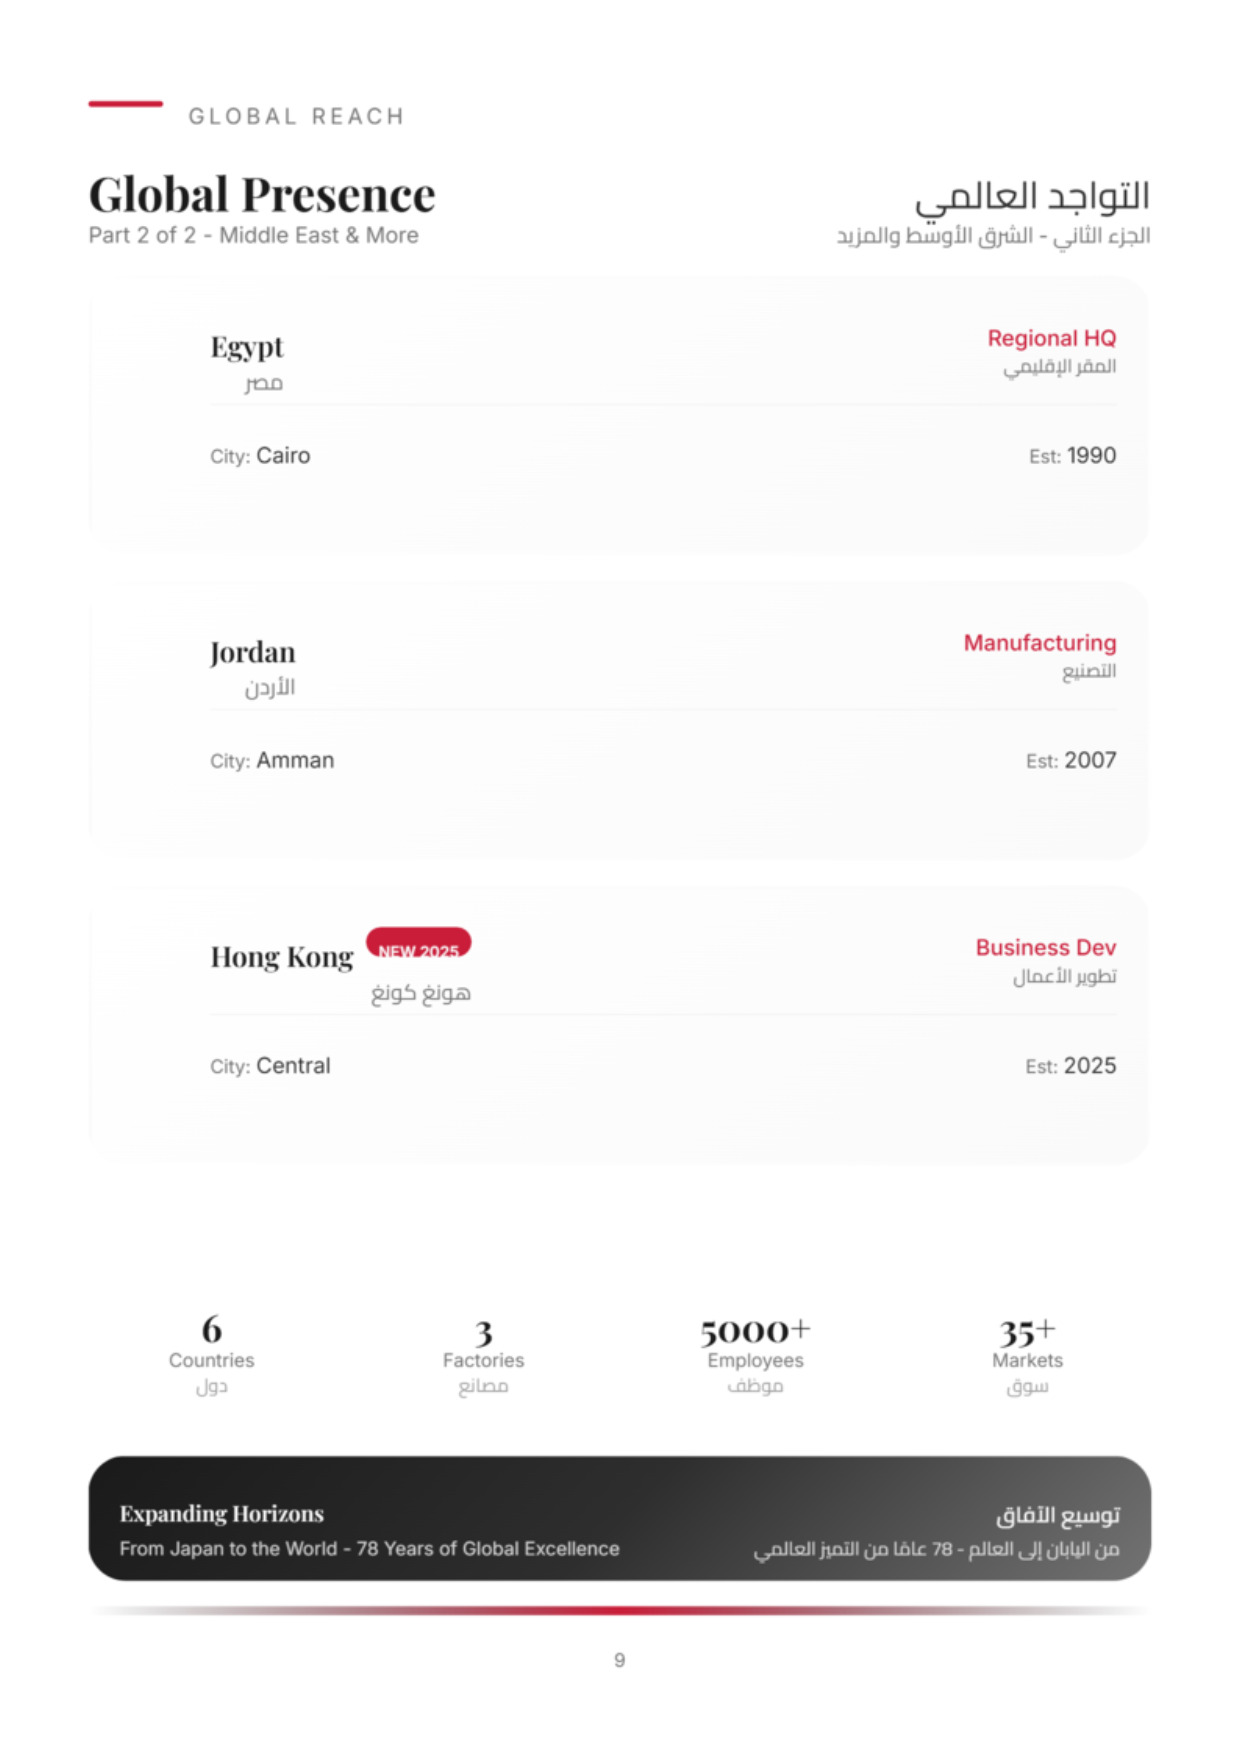Click the Business Dev label
The image size is (1240, 1754).
pyautogui.click(x=1045, y=948)
